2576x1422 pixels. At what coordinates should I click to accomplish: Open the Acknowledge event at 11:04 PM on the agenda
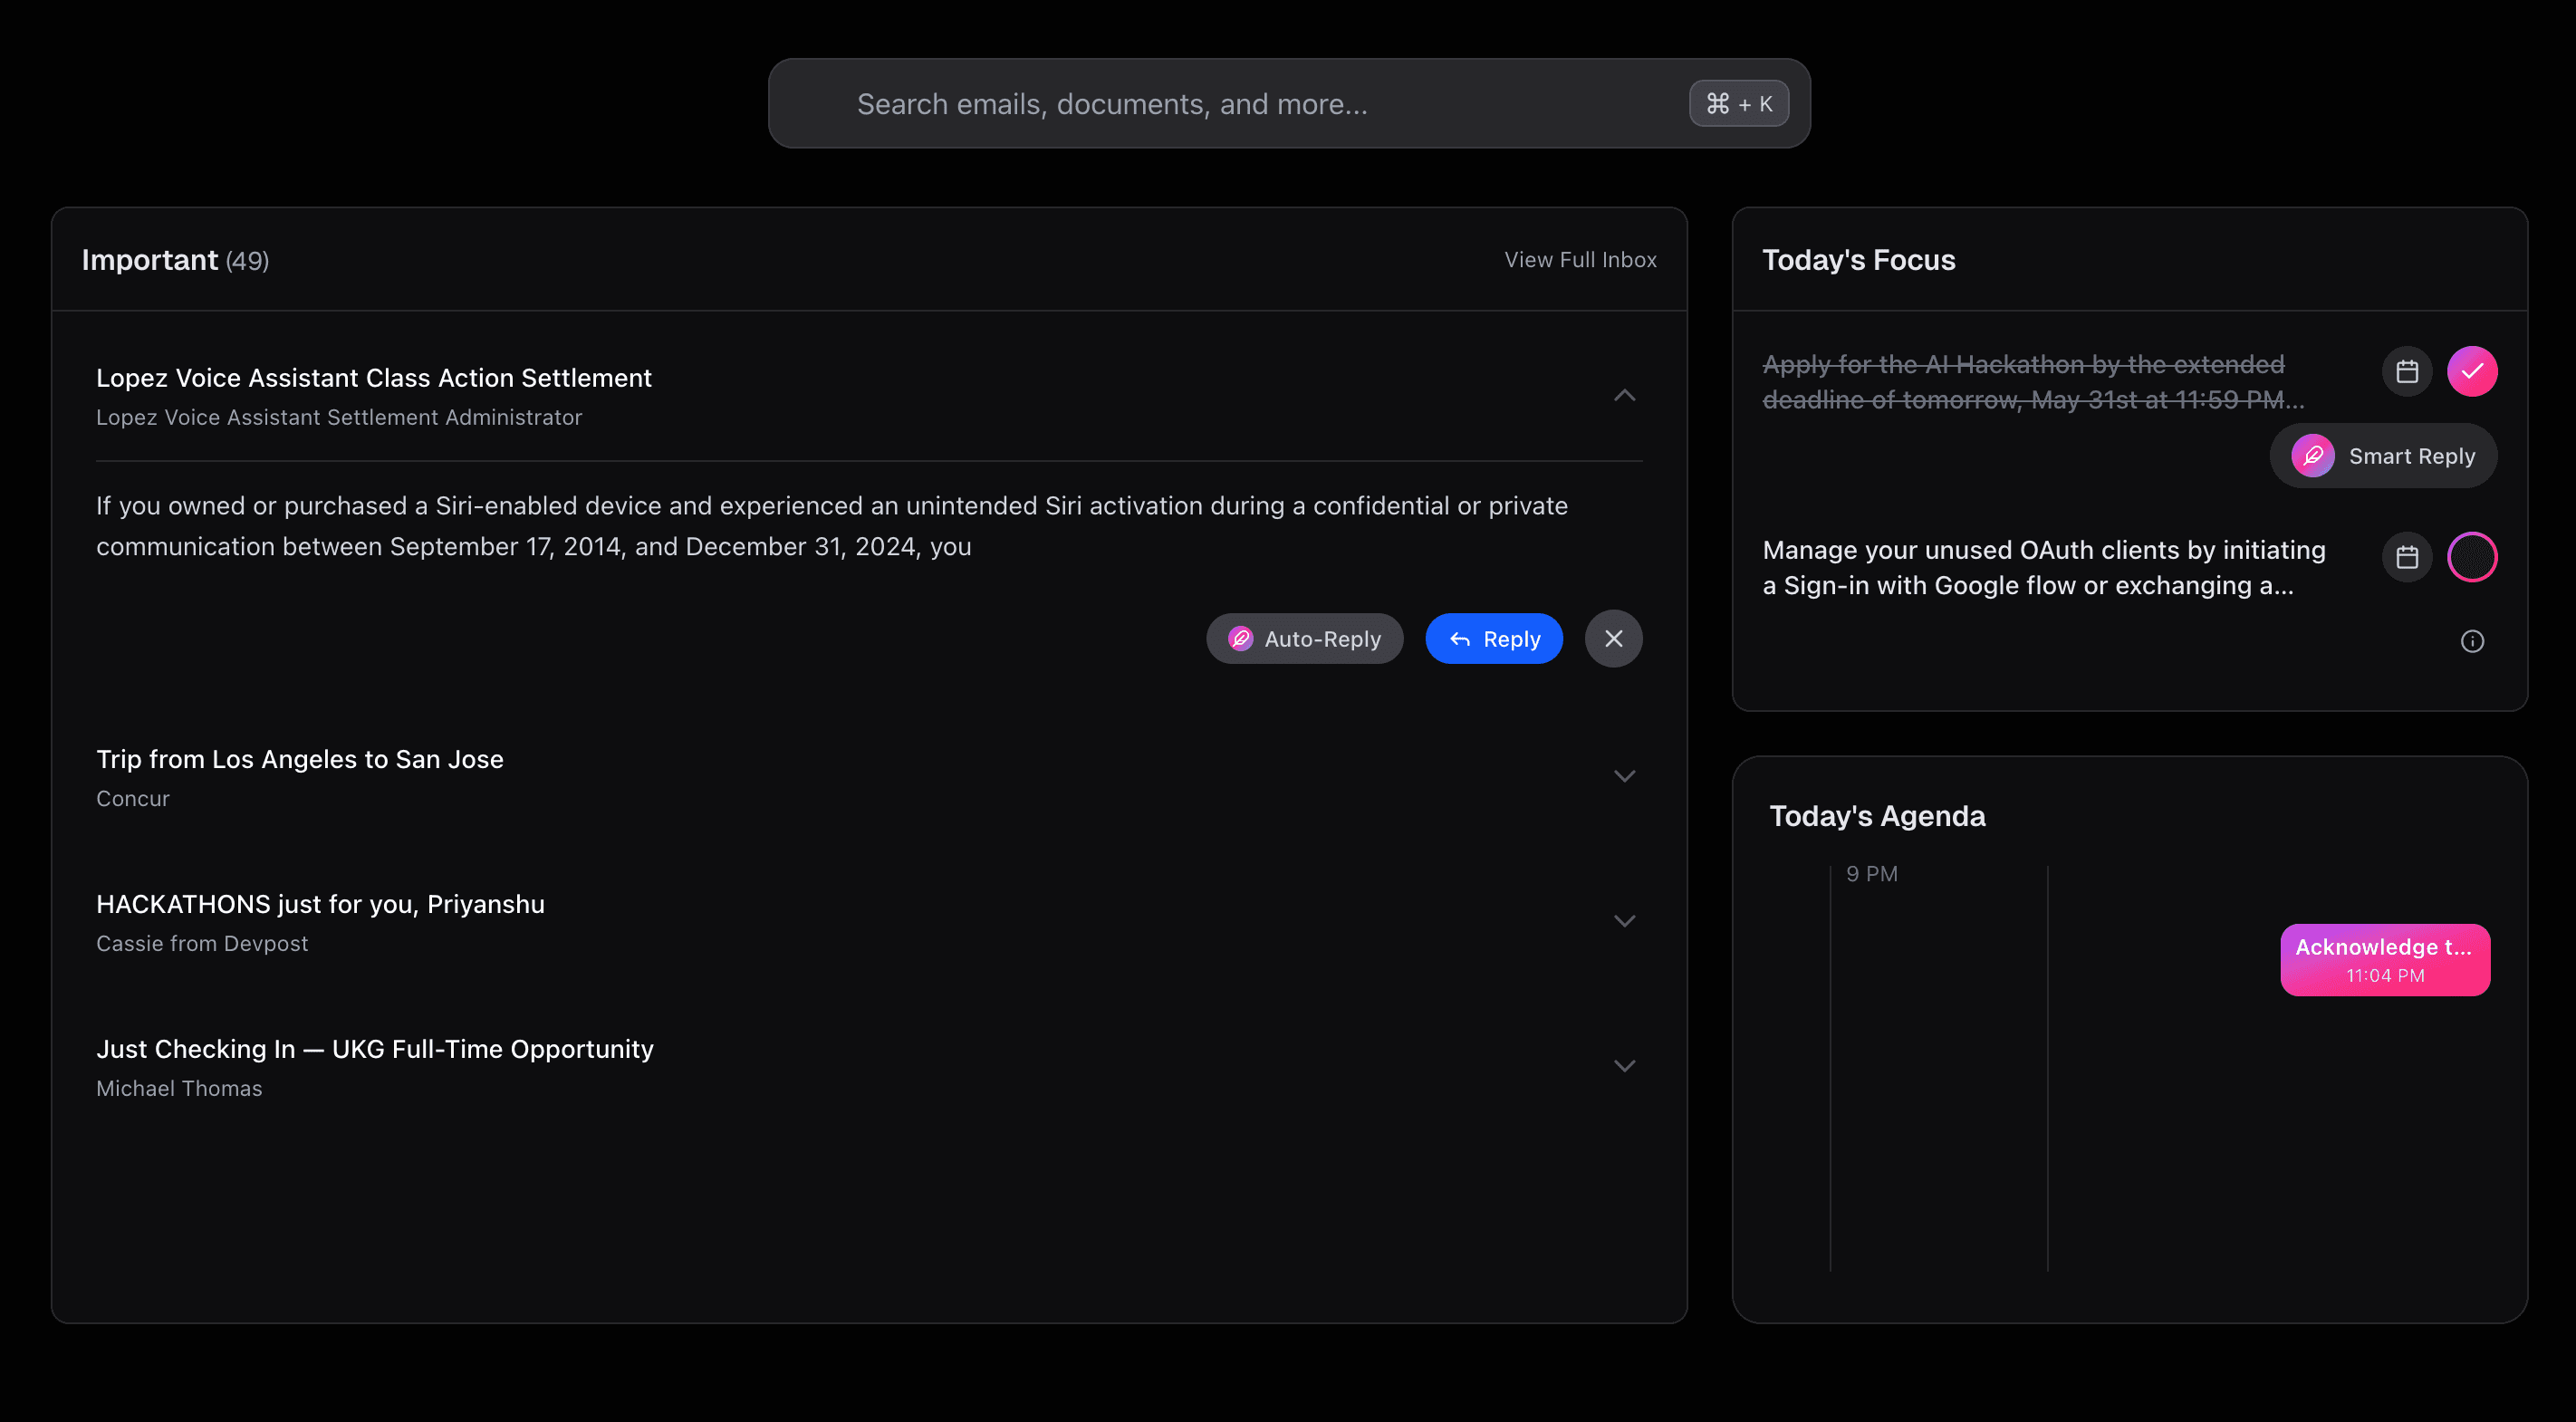pos(2384,959)
